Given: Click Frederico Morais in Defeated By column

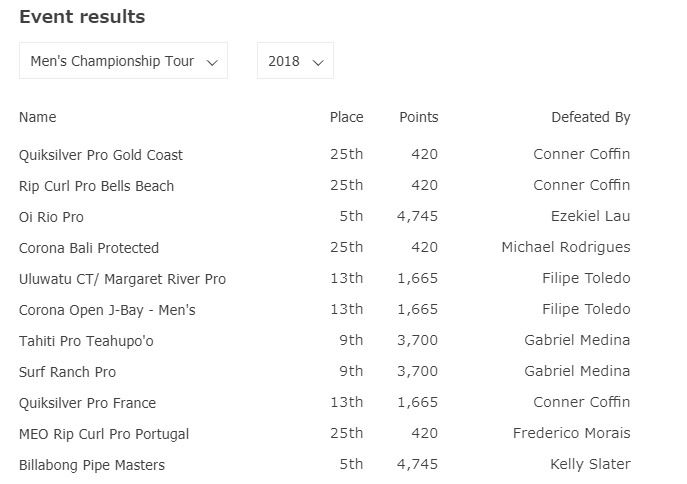Looking at the screenshot, I should tap(571, 433).
